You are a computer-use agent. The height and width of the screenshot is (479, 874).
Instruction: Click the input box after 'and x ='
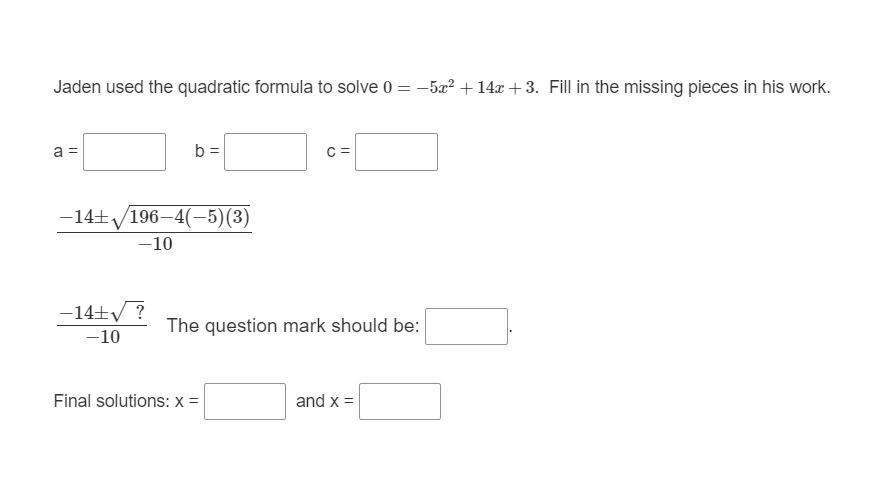400,401
